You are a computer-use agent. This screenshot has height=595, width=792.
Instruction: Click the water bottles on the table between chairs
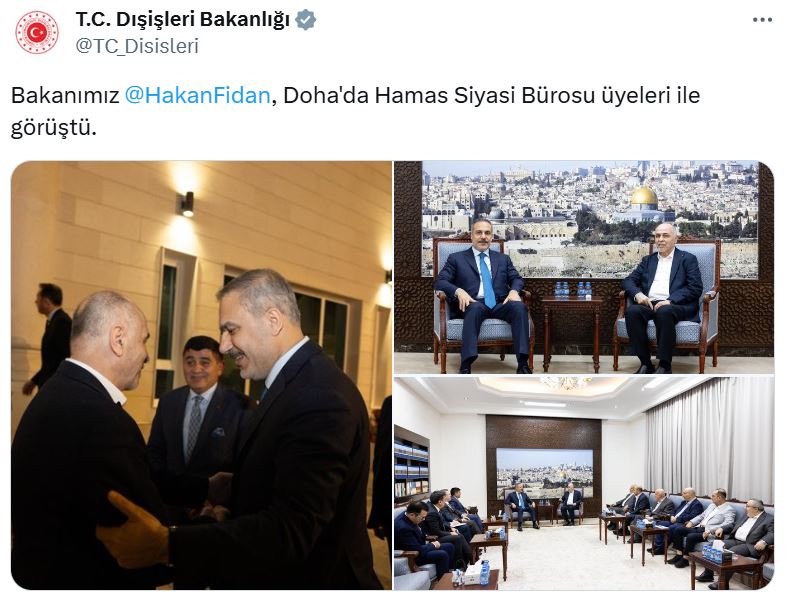573,290
